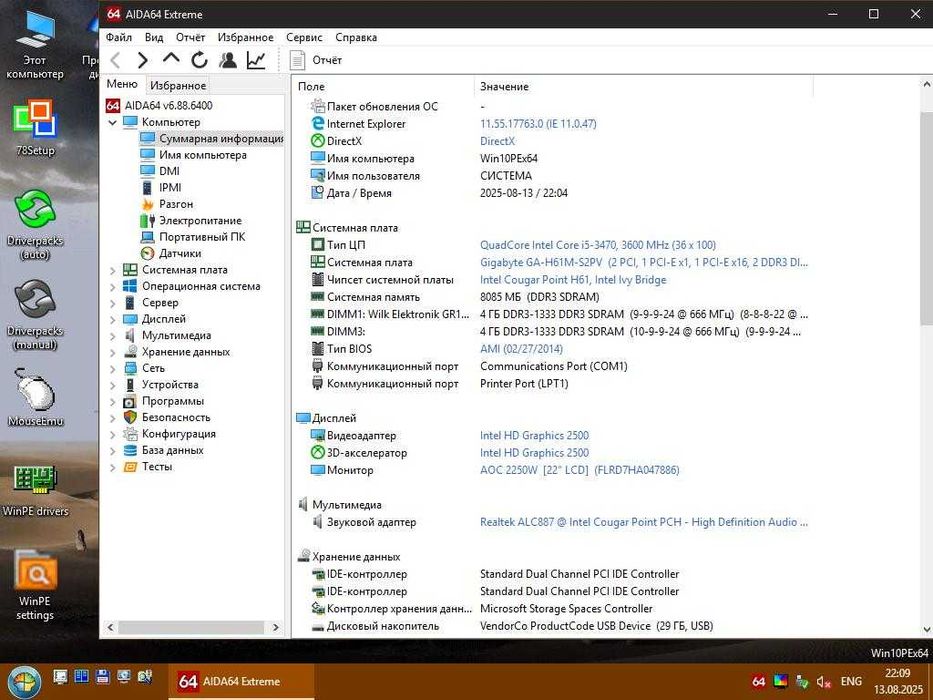
Task: Select the IPMI tree item
Action: point(161,188)
